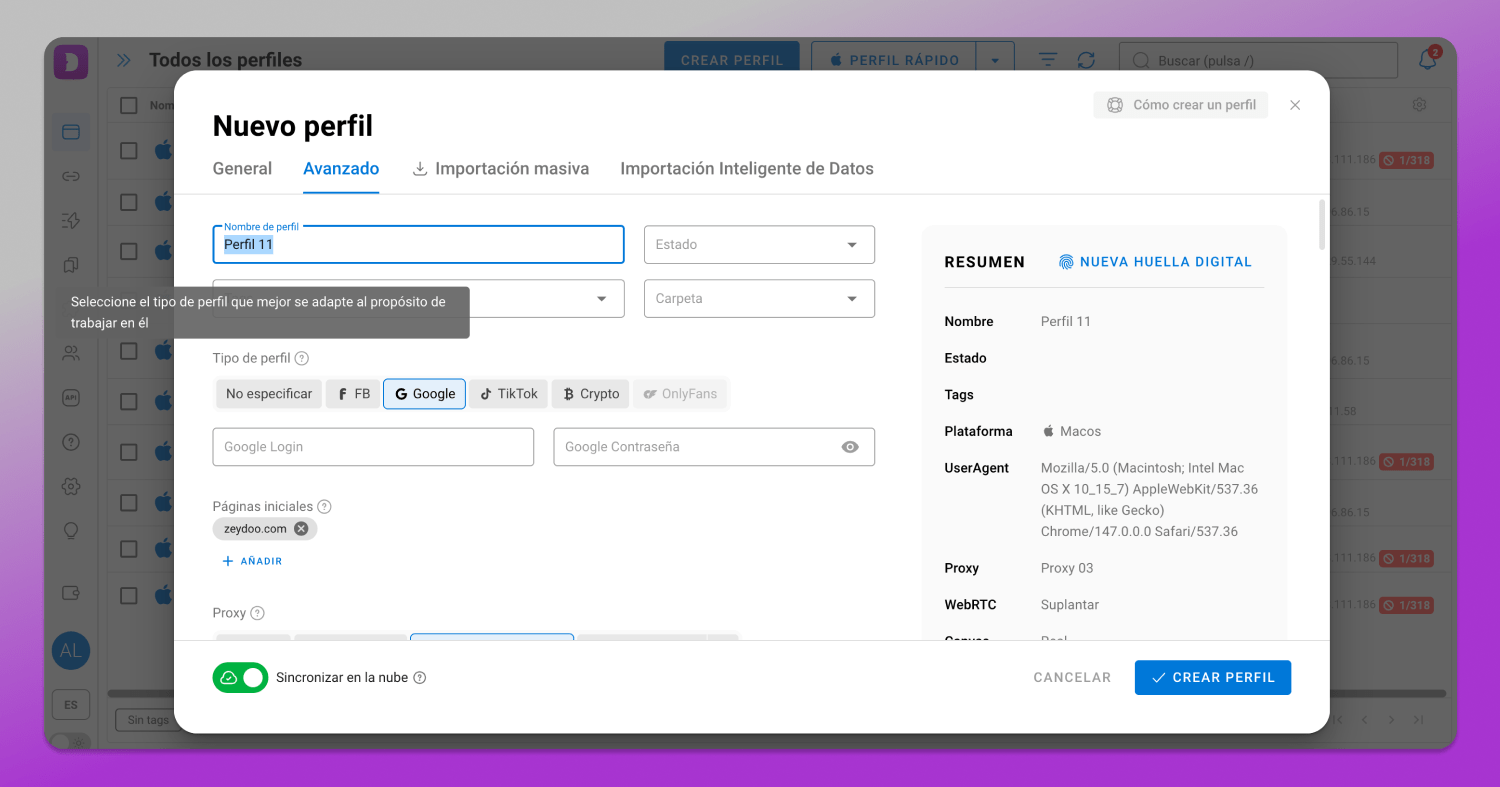Click into the Google Contraseña field
This screenshot has width=1500, height=787.
click(714, 447)
